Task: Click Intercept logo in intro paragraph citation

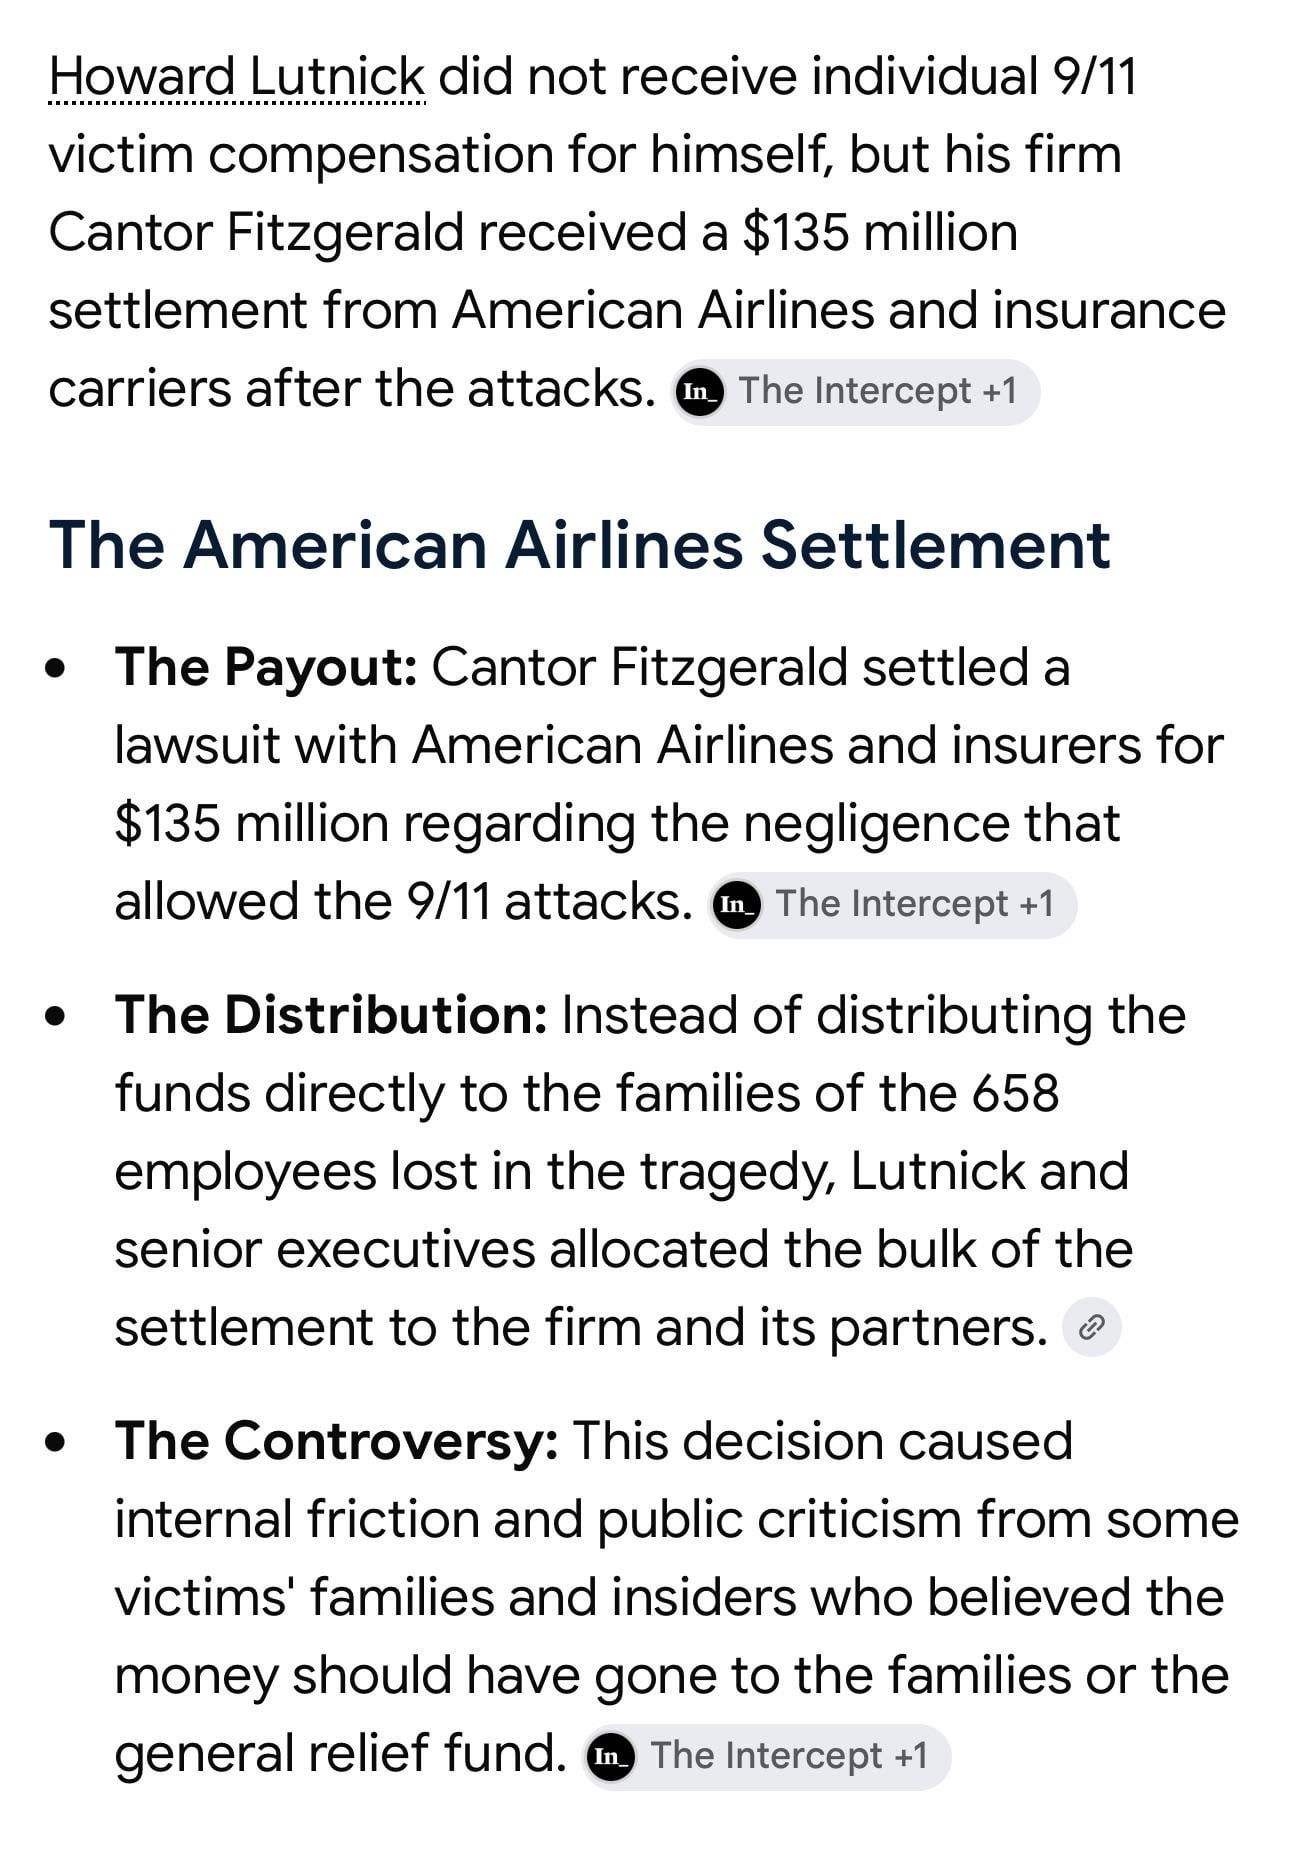Action: pyautogui.click(x=700, y=392)
